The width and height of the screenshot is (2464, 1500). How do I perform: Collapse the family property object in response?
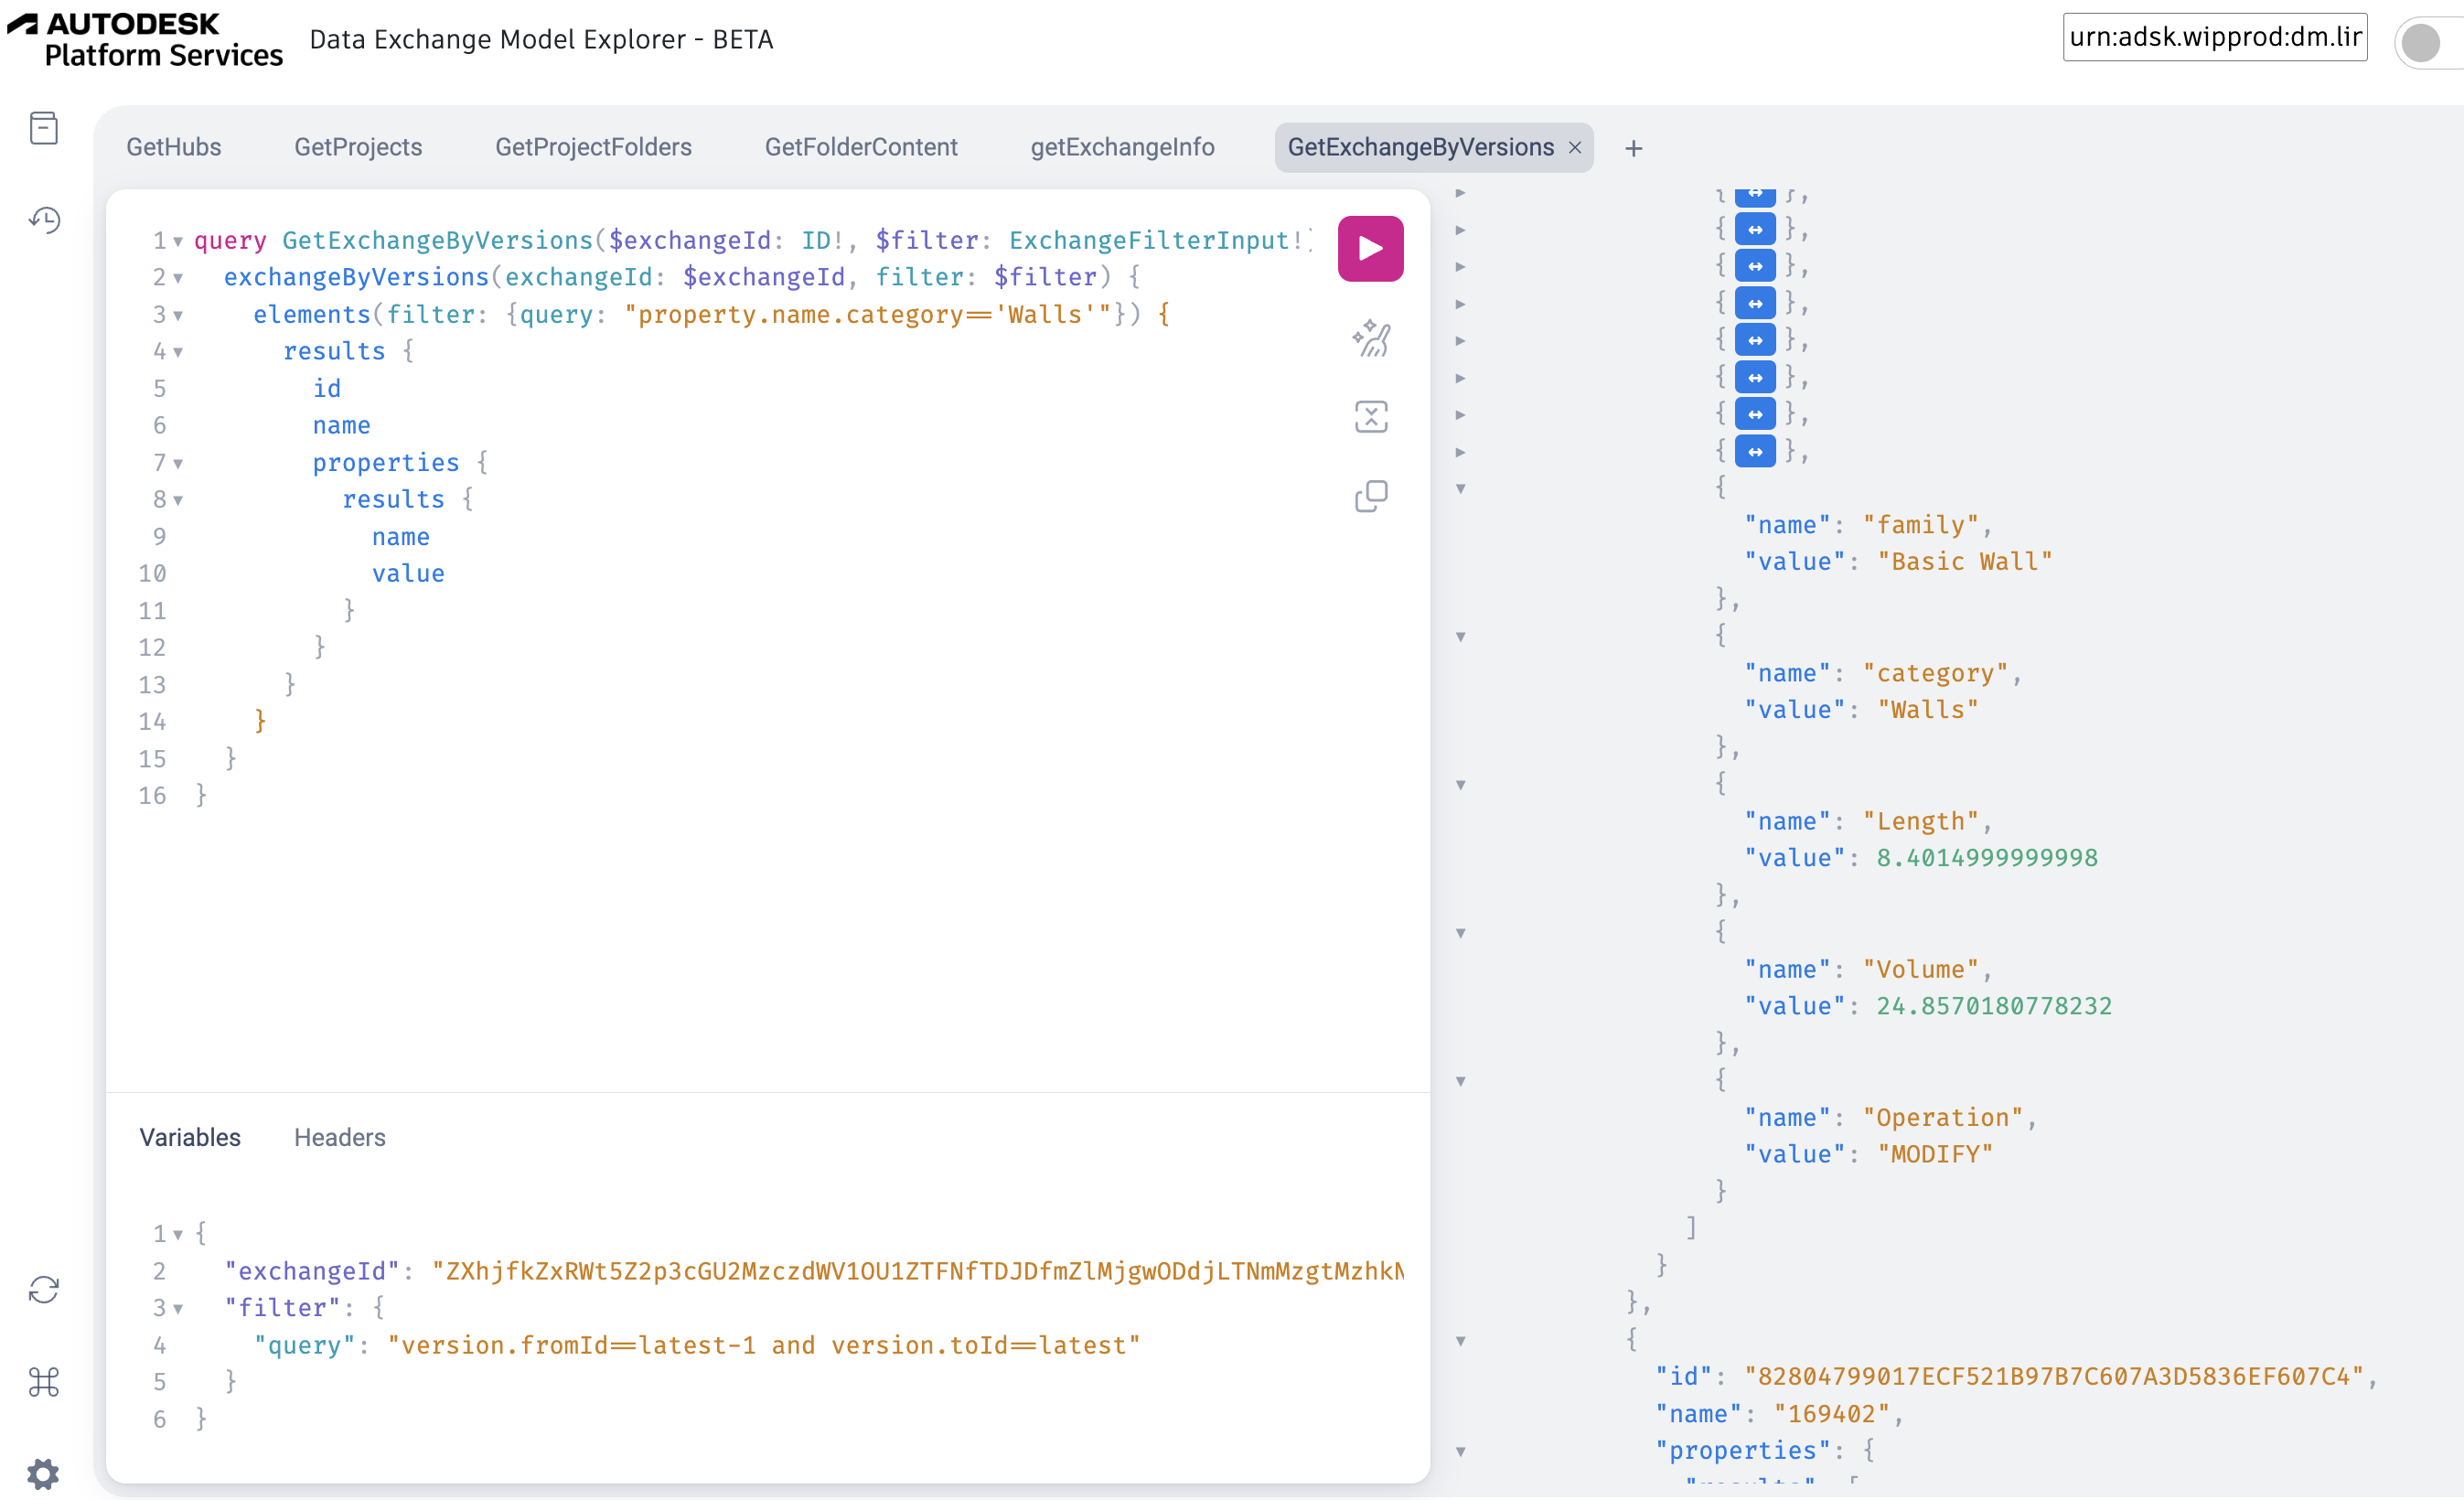[1460, 489]
